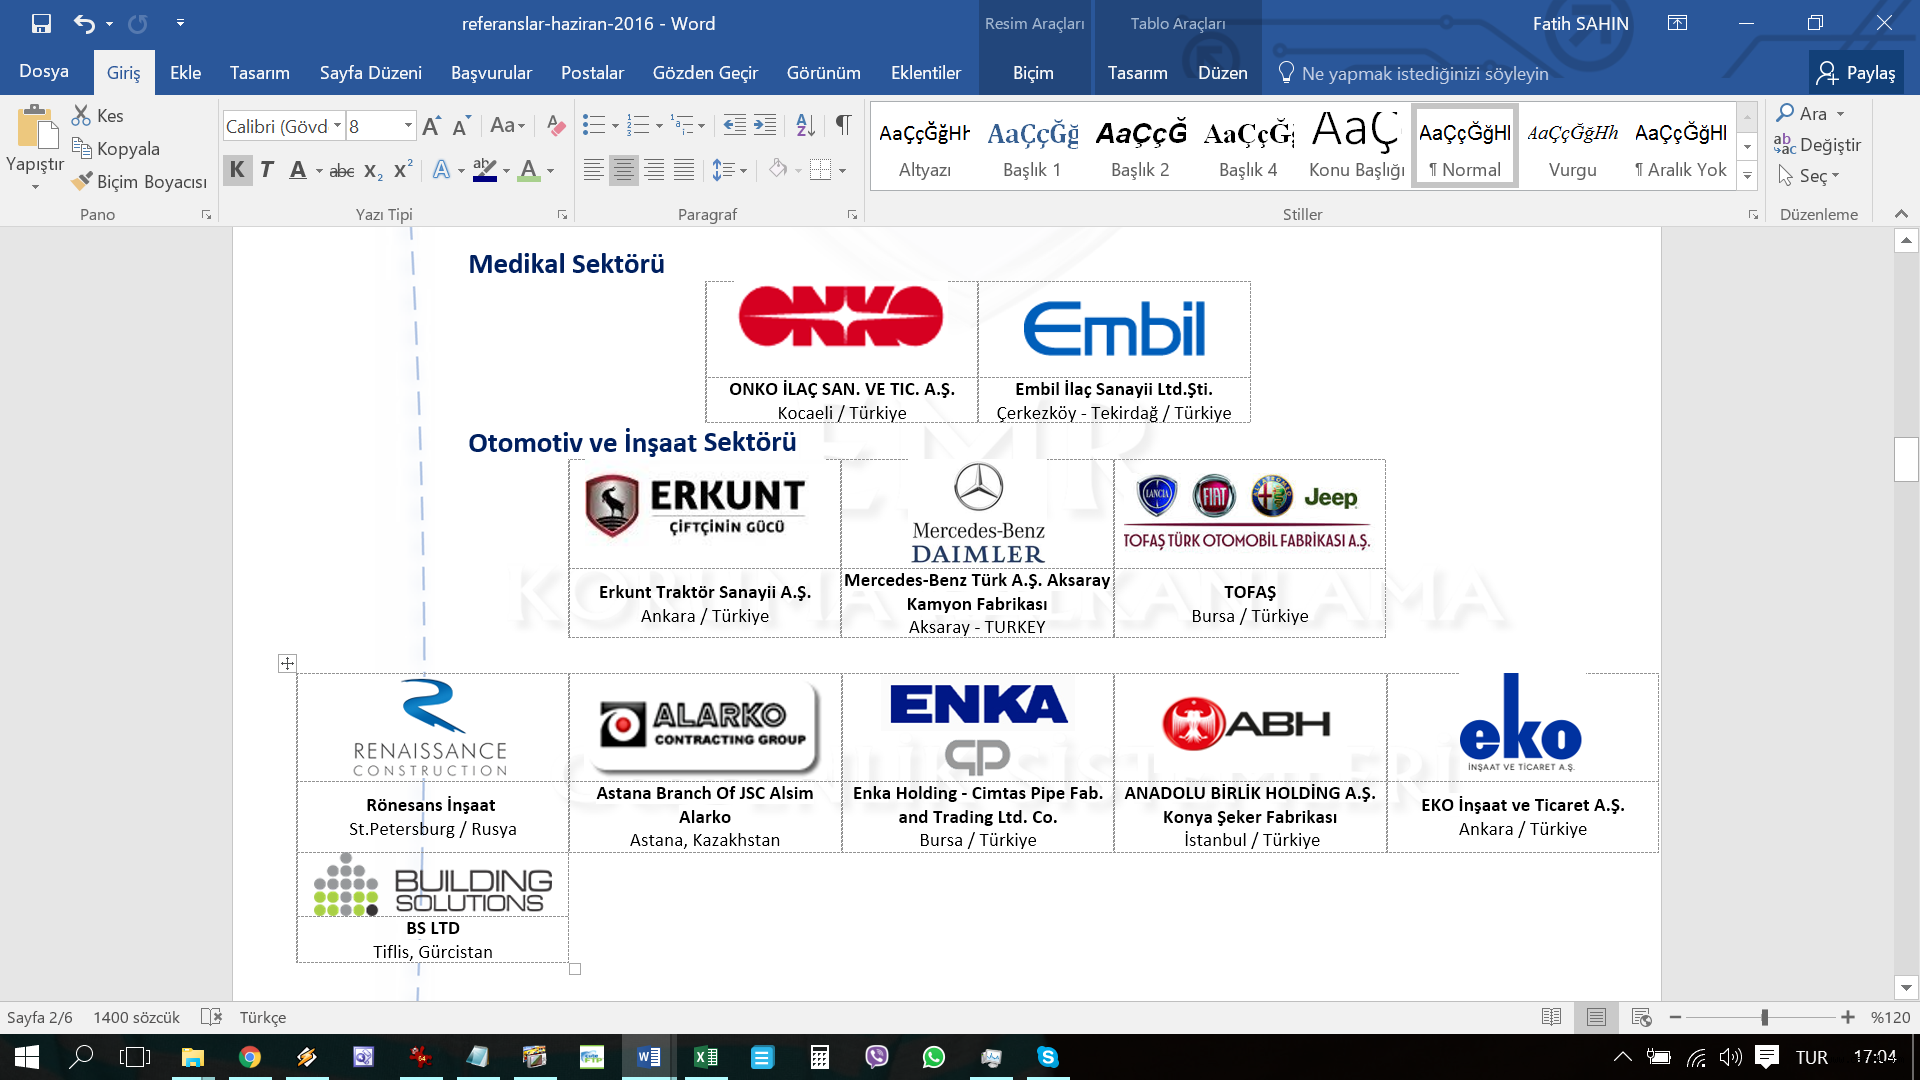Launch Chrome from the taskbar
The image size is (1920, 1080).
tap(250, 1057)
